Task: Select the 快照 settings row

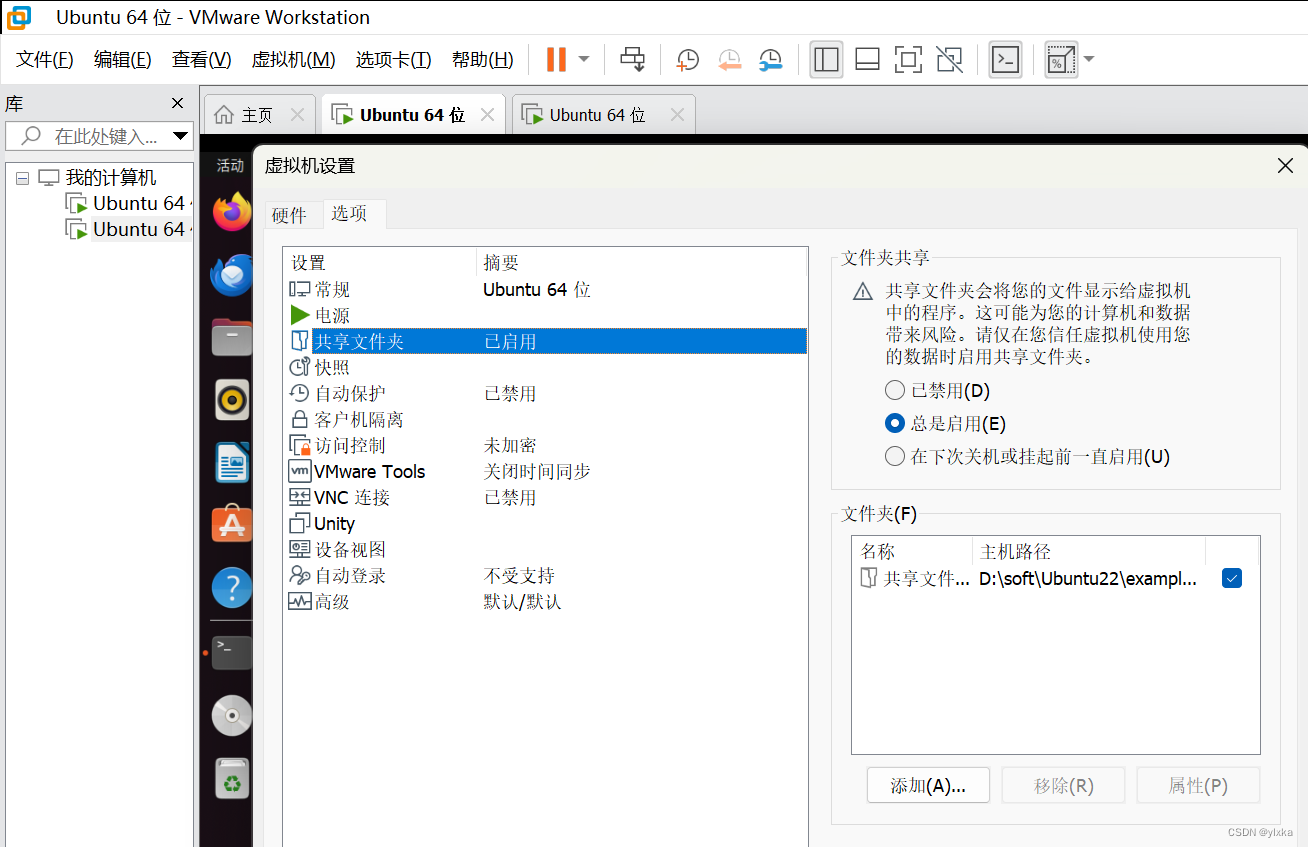Action: coord(545,368)
